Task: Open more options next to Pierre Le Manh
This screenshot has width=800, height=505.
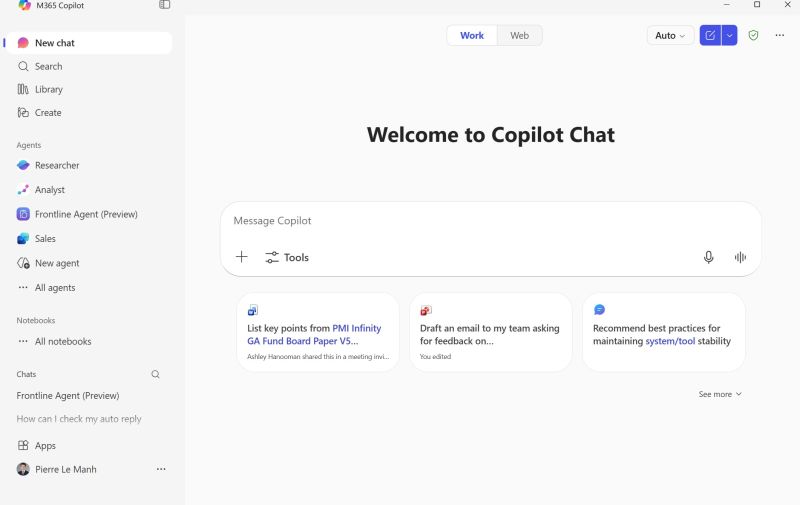Action: 161,469
